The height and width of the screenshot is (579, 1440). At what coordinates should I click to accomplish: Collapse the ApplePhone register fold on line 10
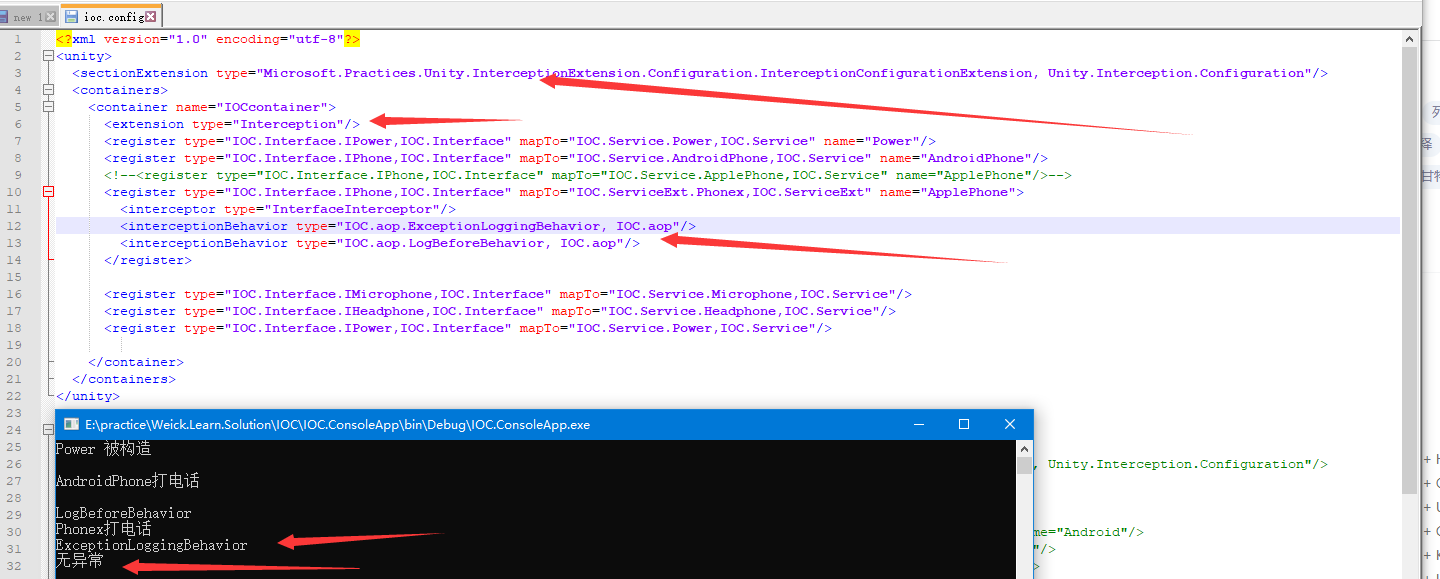click(x=48, y=191)
